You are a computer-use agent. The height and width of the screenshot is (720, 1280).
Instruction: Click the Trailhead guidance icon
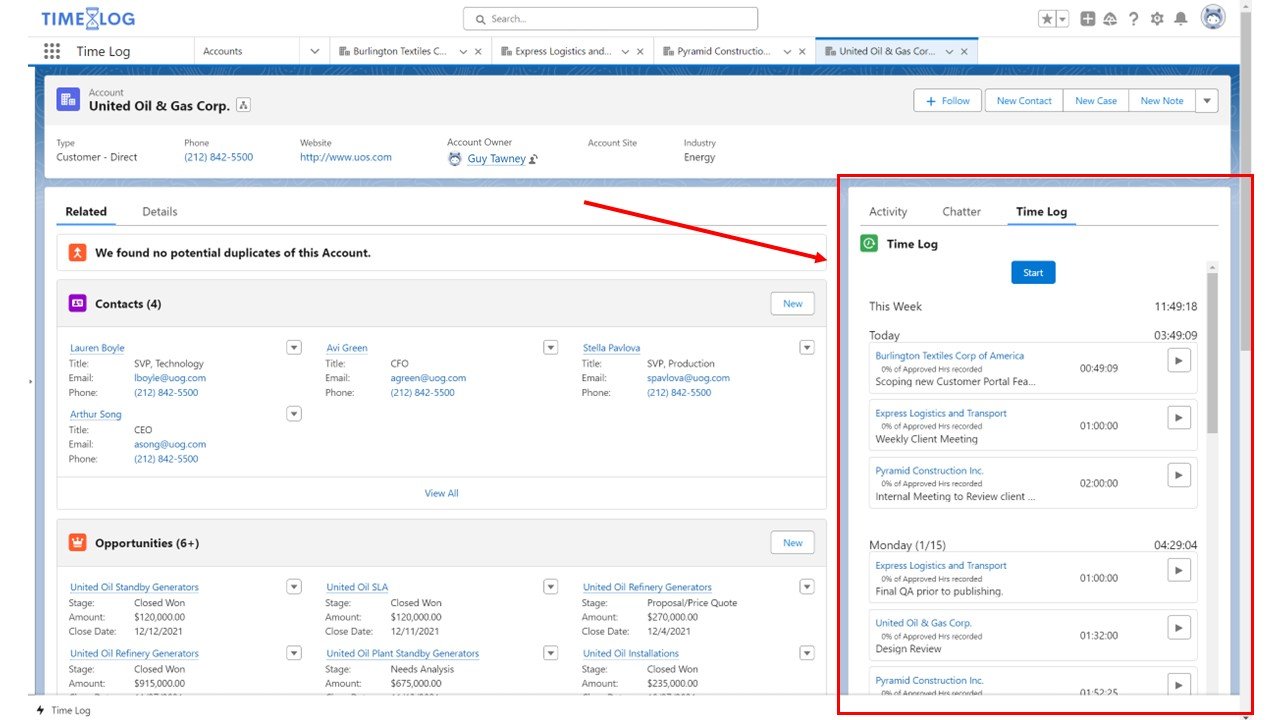1110,19
